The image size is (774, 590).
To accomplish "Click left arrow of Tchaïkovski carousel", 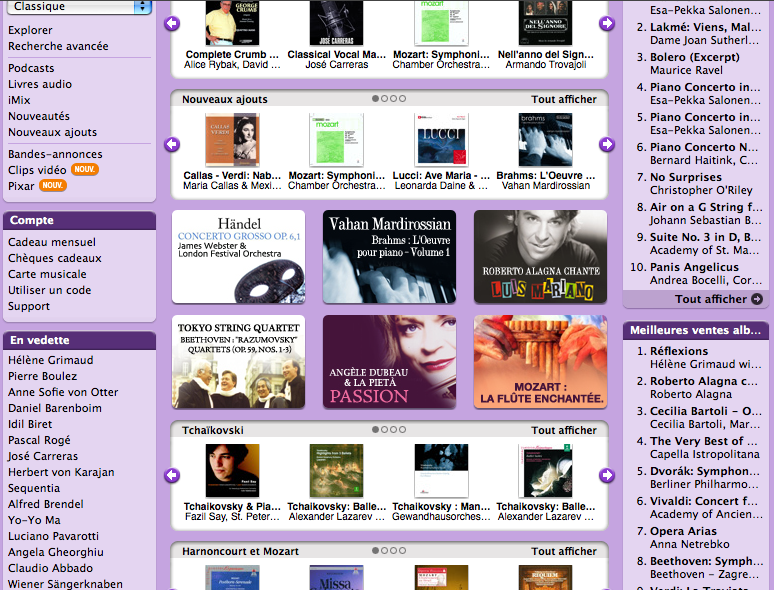I will [172, 475].
